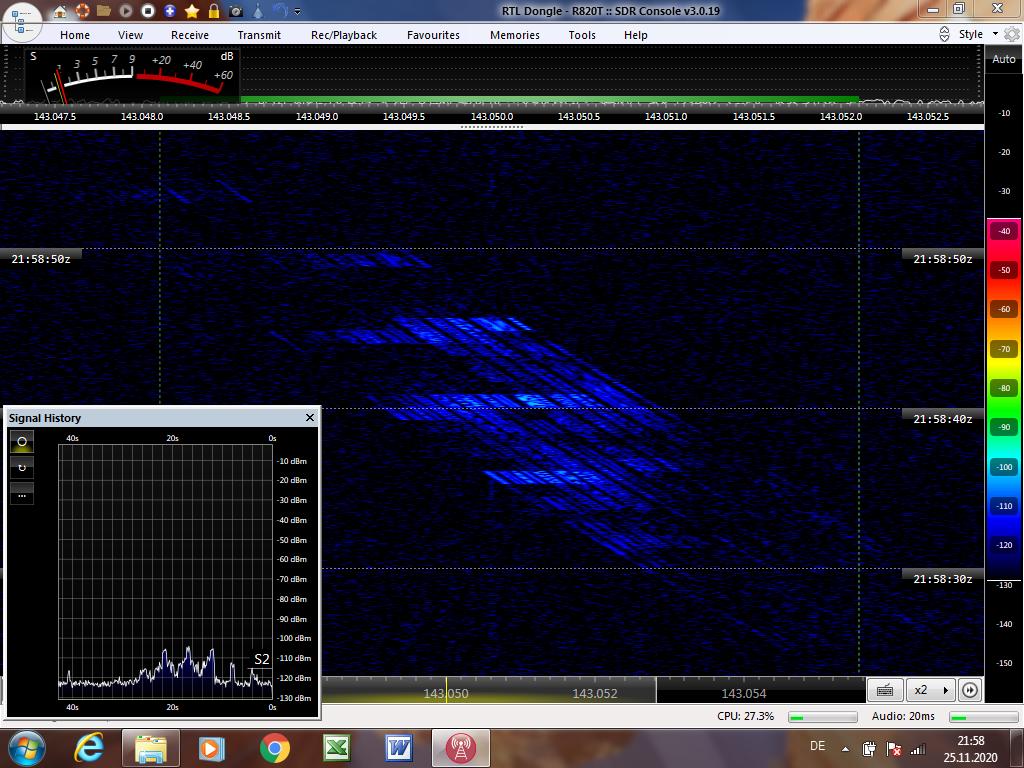Click the orange lifebuoy help icon
Screen dimensions: 1024x768
point(82,10)
